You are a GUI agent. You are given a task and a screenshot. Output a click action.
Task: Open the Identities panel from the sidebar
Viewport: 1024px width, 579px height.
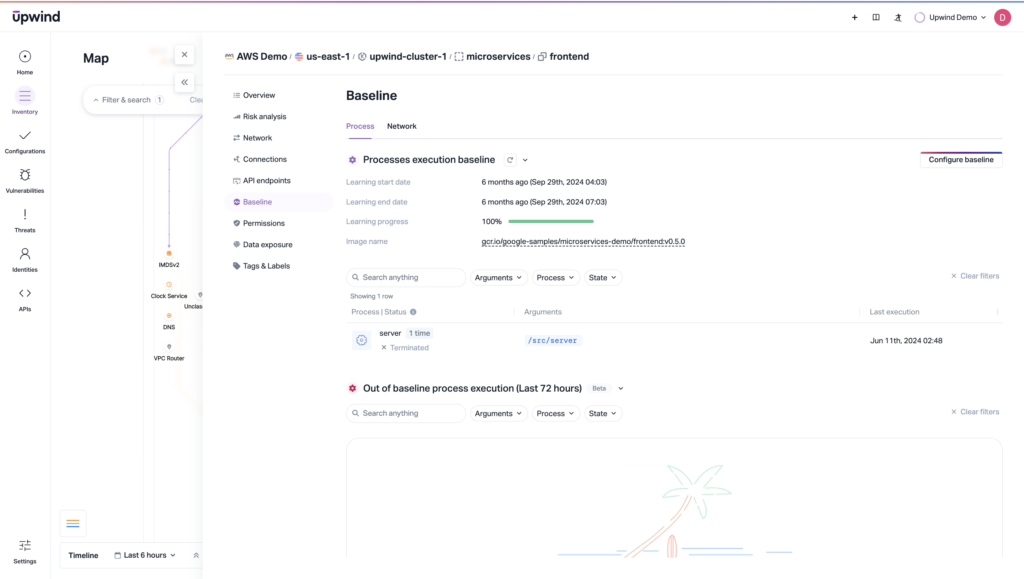tap(25, 258)
